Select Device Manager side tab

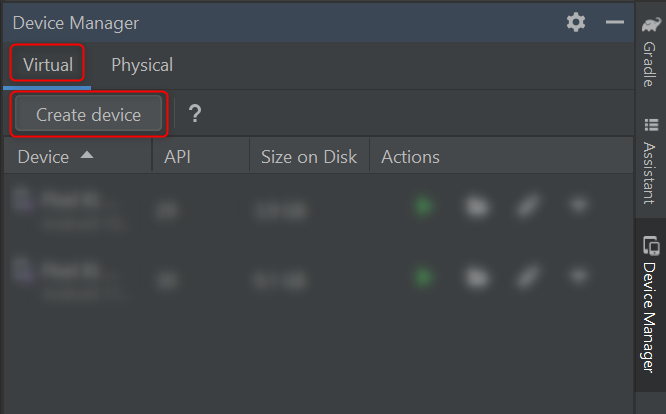click(x=650, y=304)
